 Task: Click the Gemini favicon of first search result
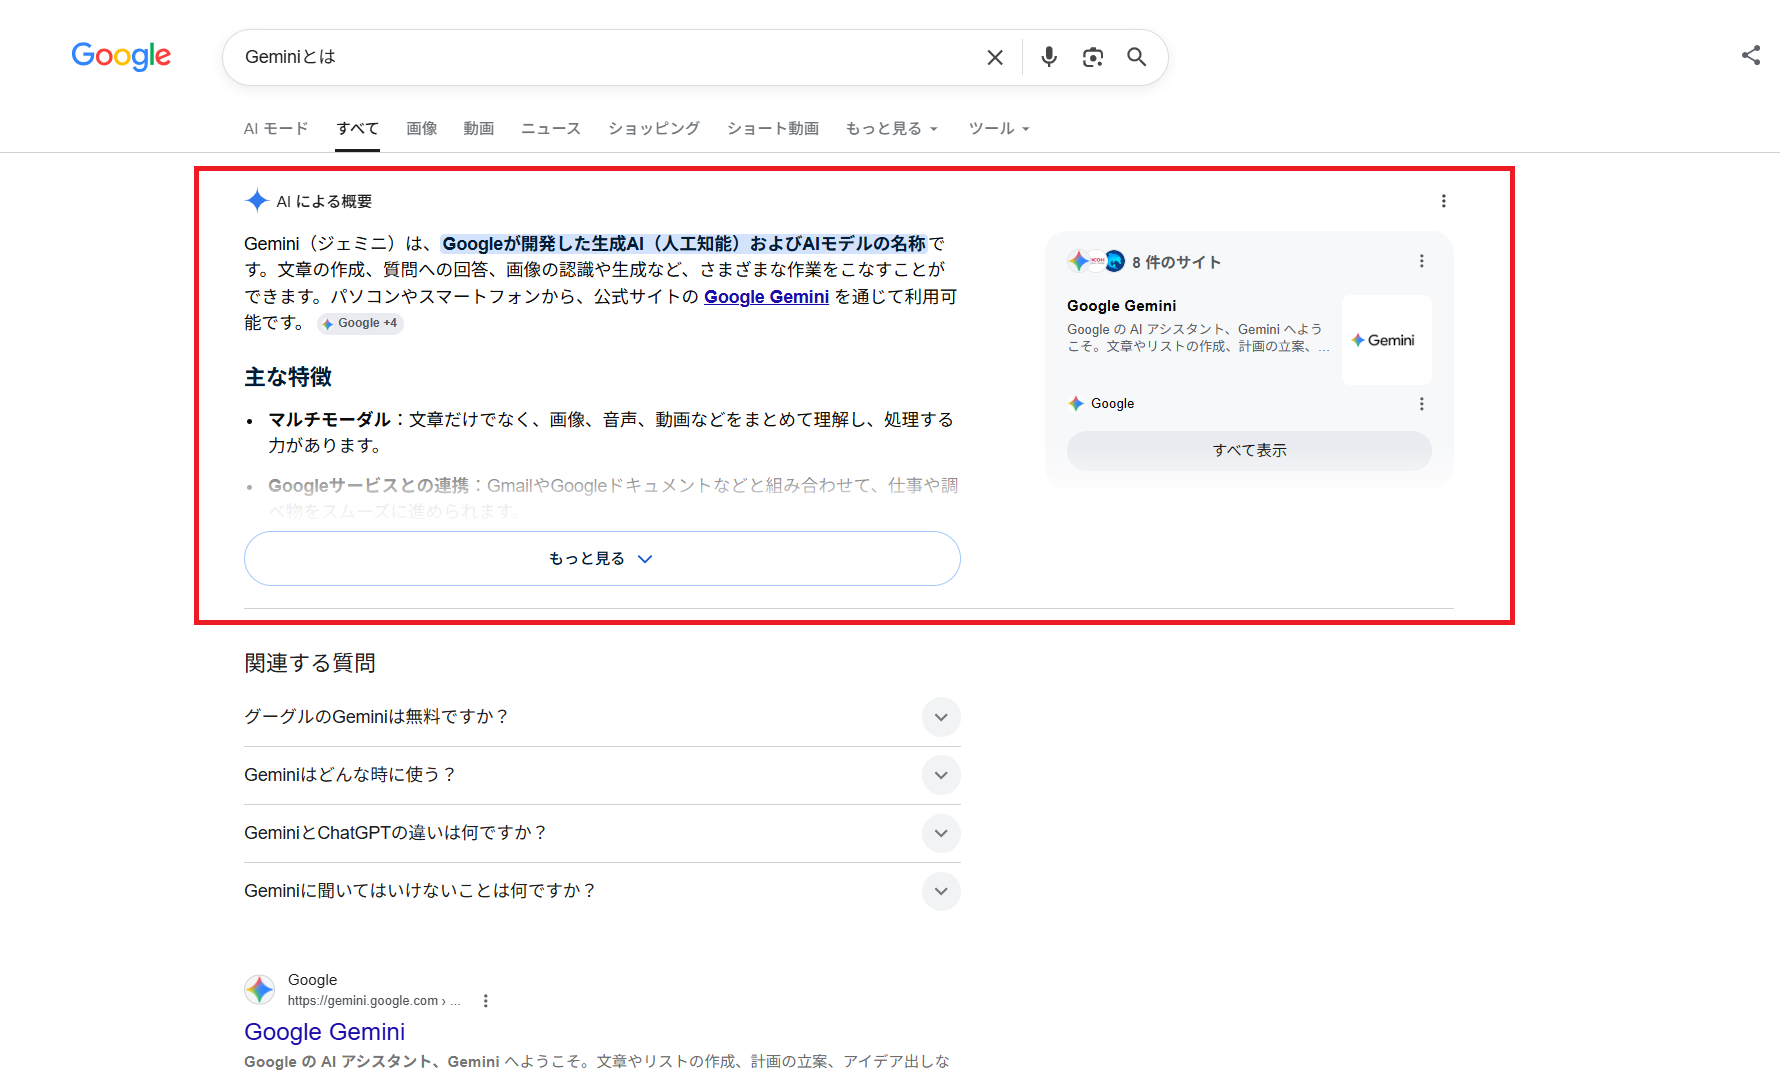click(260, 990)
